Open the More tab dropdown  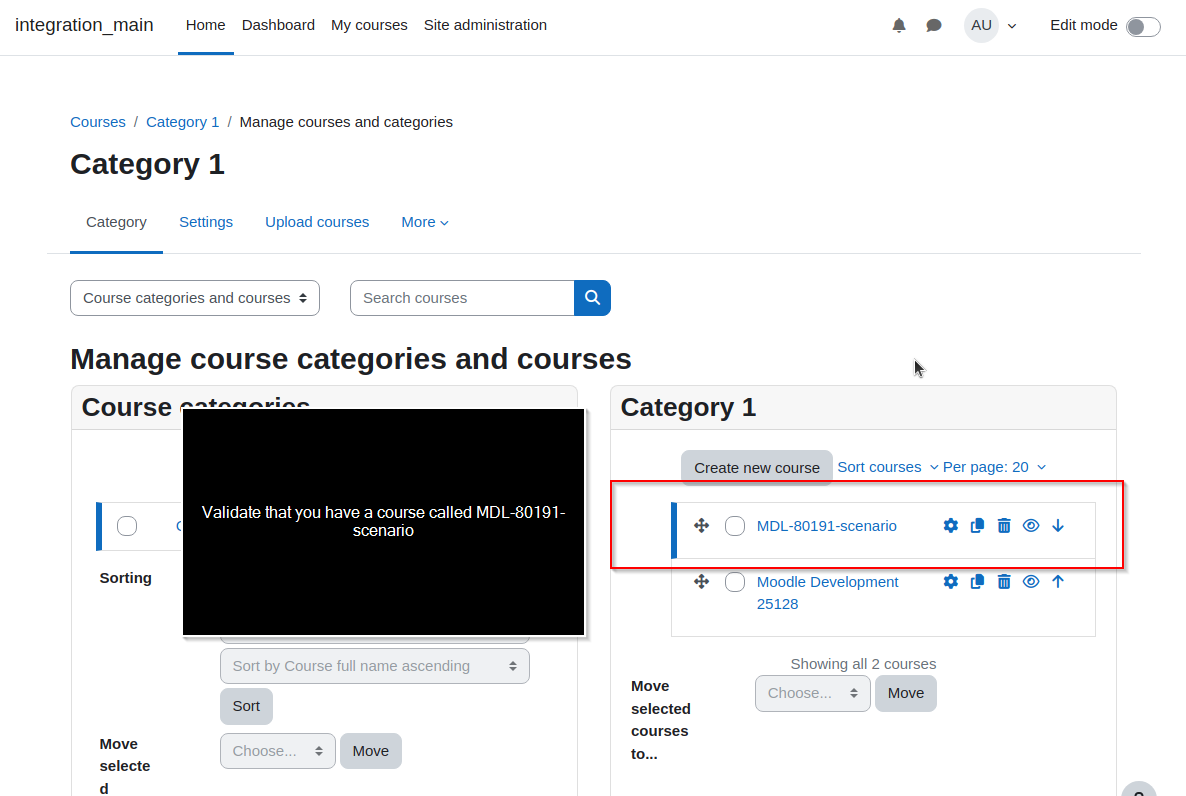[x=424, y=222]
